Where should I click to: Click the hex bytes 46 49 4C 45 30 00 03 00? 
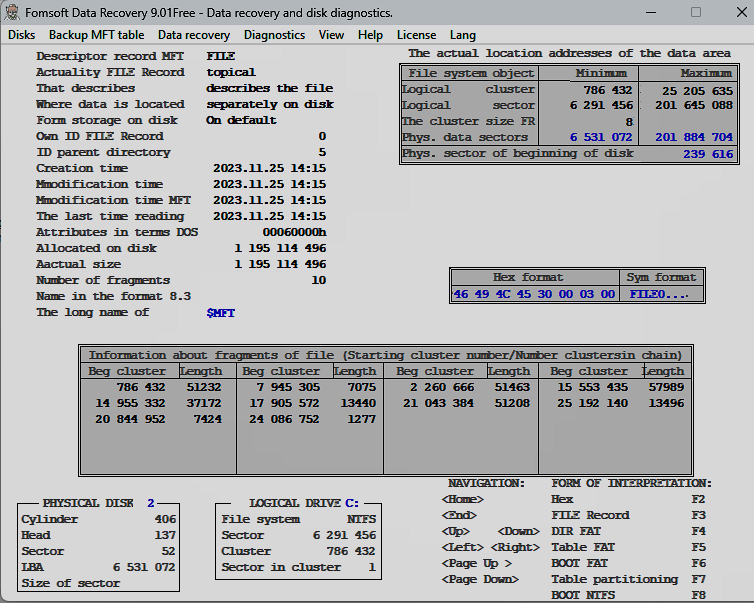pos(534,294)
